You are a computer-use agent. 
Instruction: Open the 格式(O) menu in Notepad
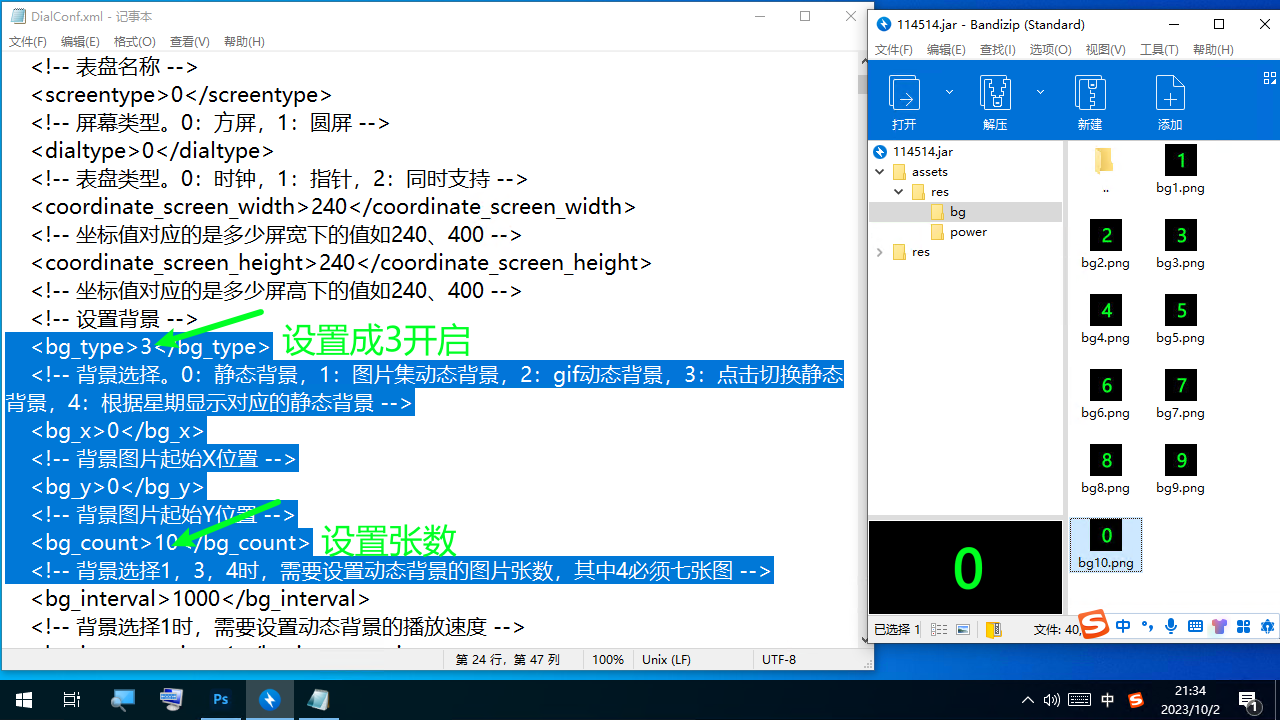point(134,42)
